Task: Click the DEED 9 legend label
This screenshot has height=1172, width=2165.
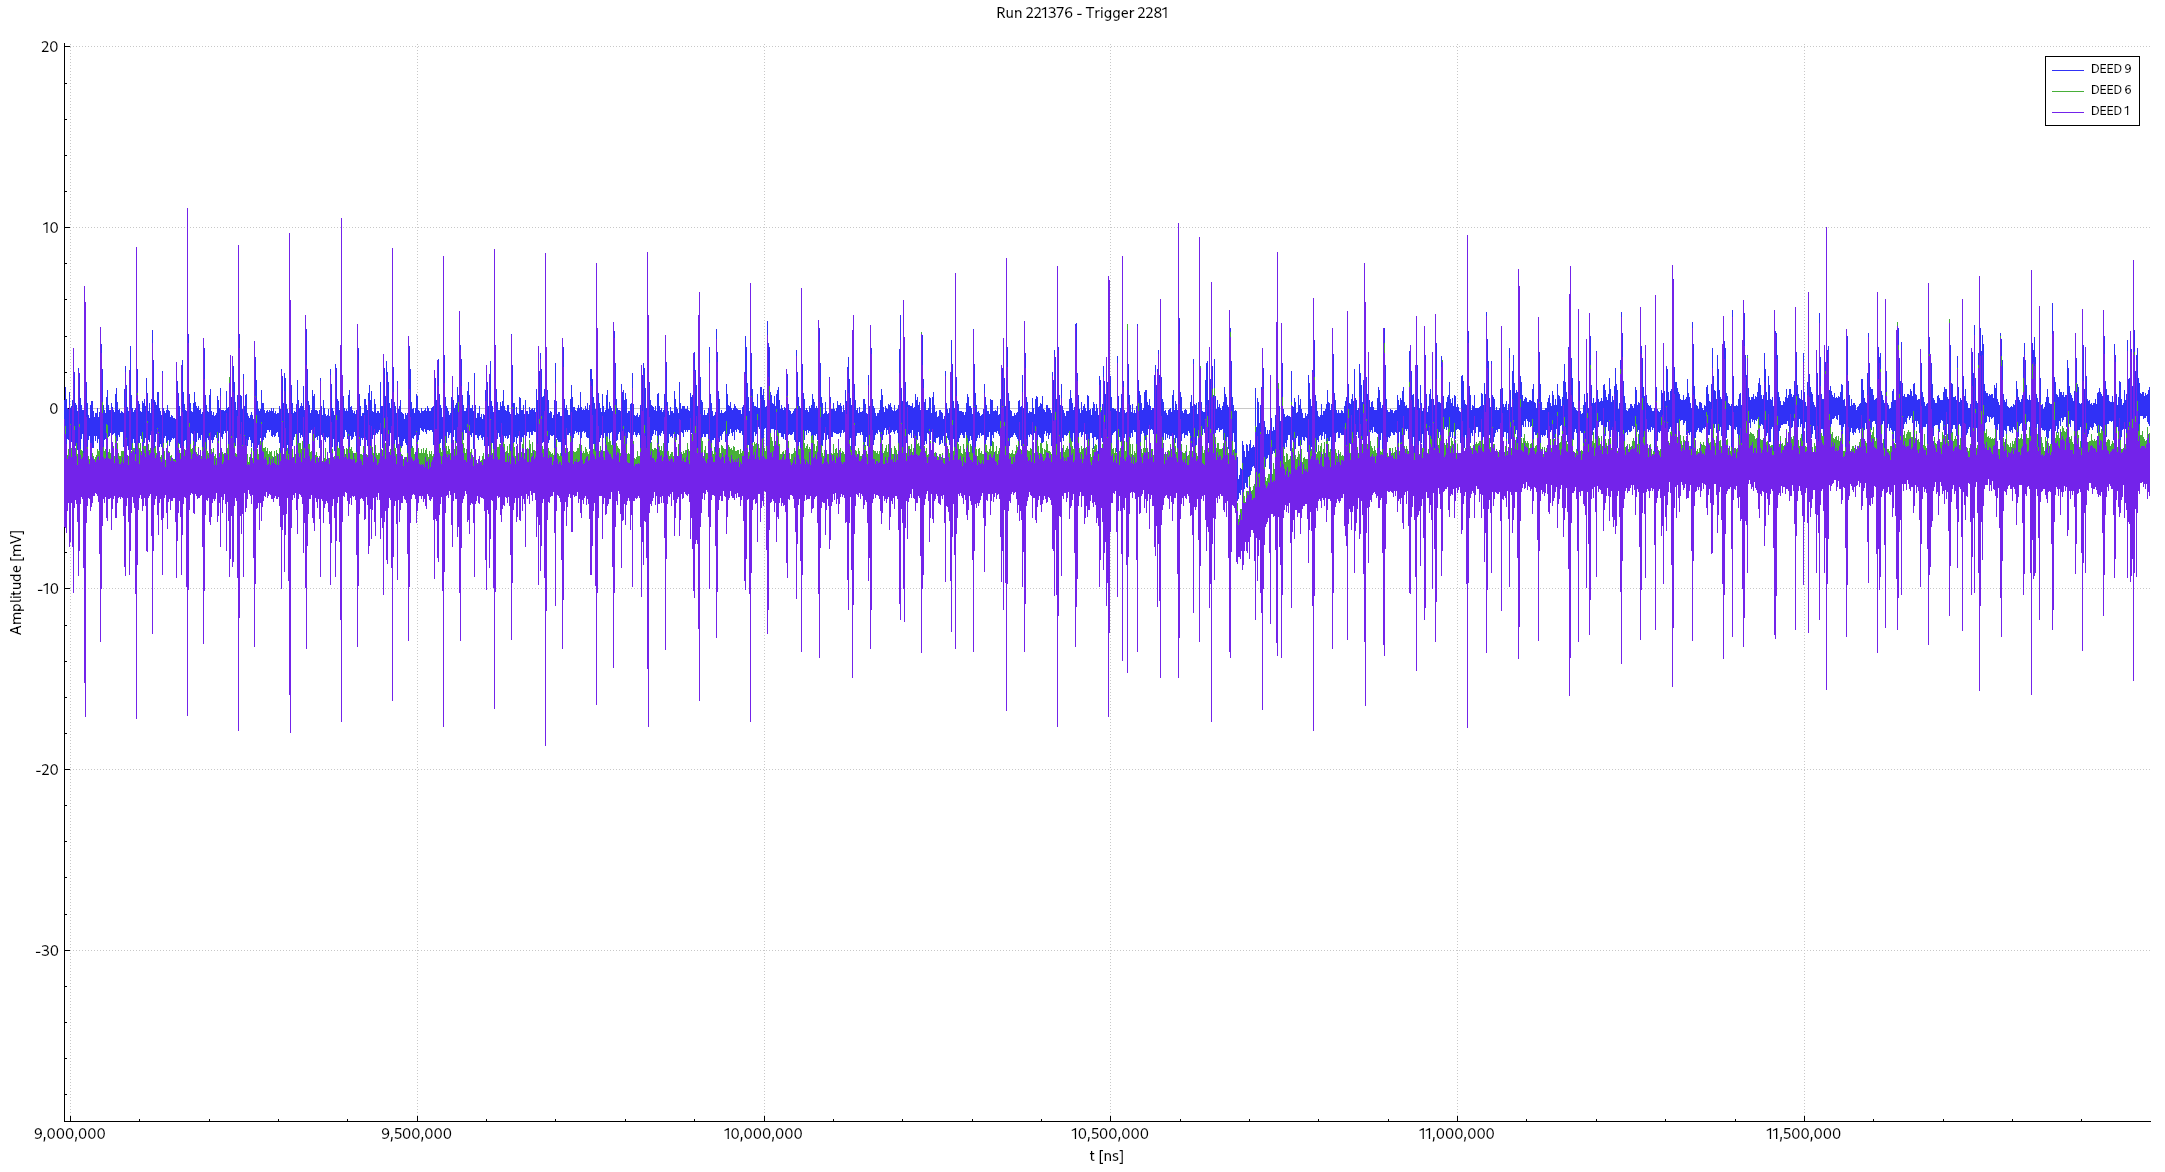Action: pyautogui.click(x=2110, y=69)
